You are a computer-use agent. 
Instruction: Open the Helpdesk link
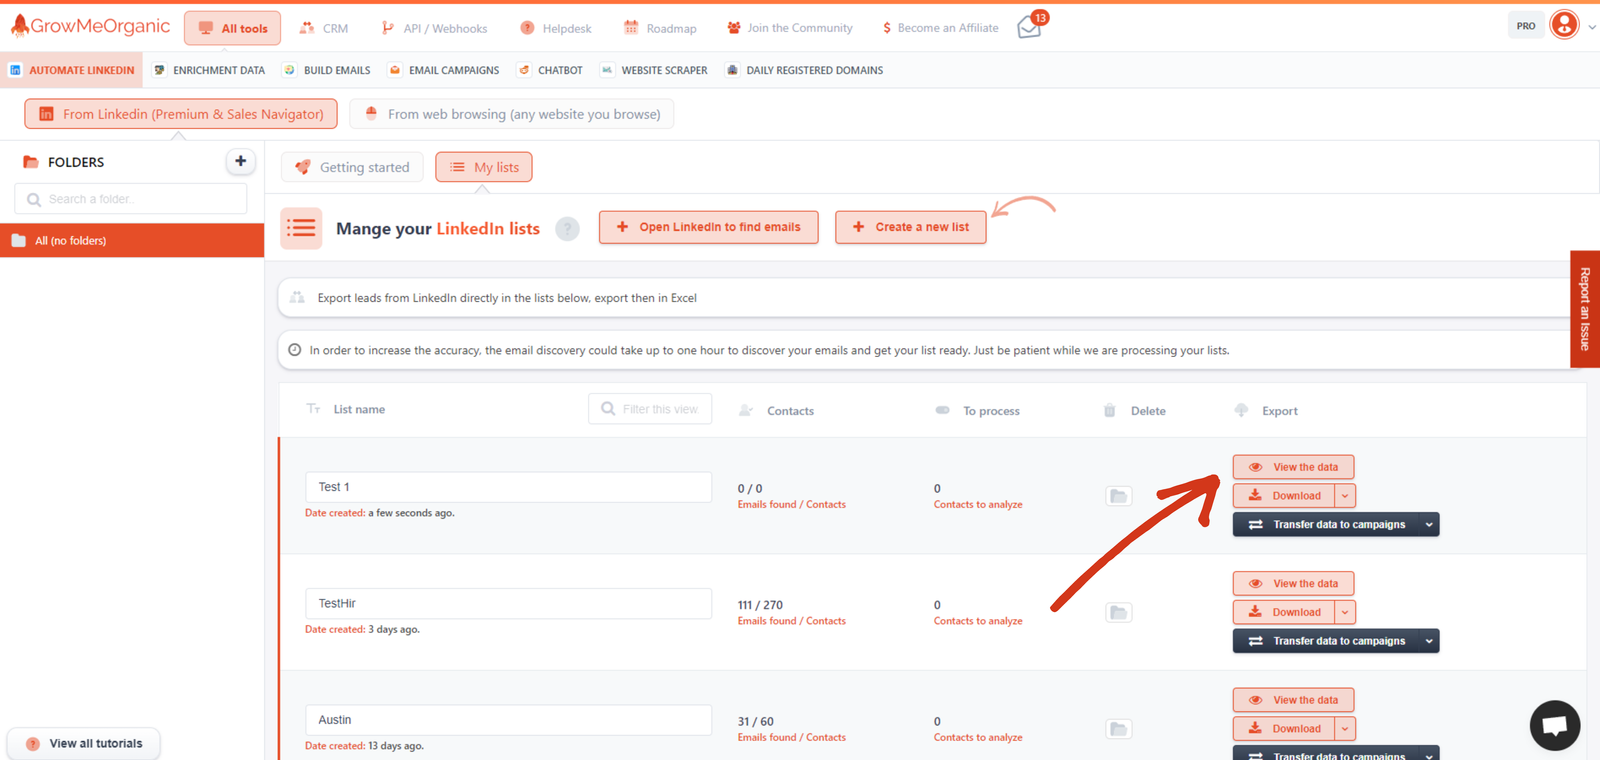click(x=556, y=28)
